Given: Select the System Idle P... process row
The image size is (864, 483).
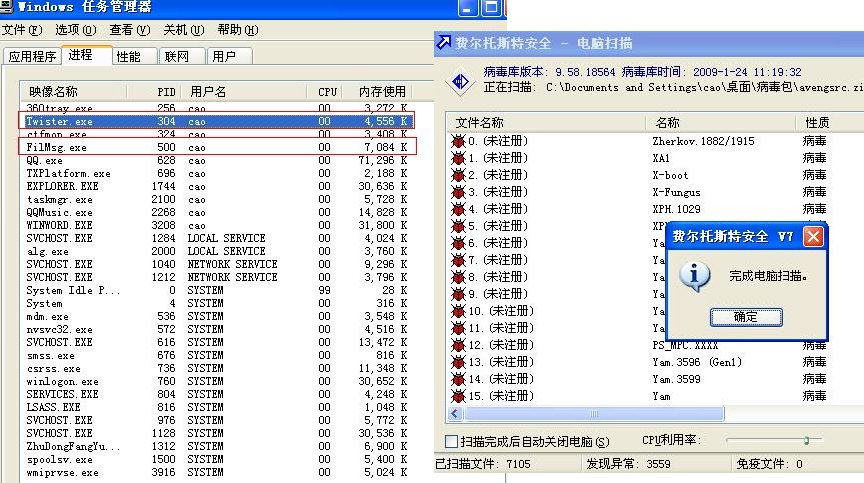Looking at the screenshot, I should point(217,290).
